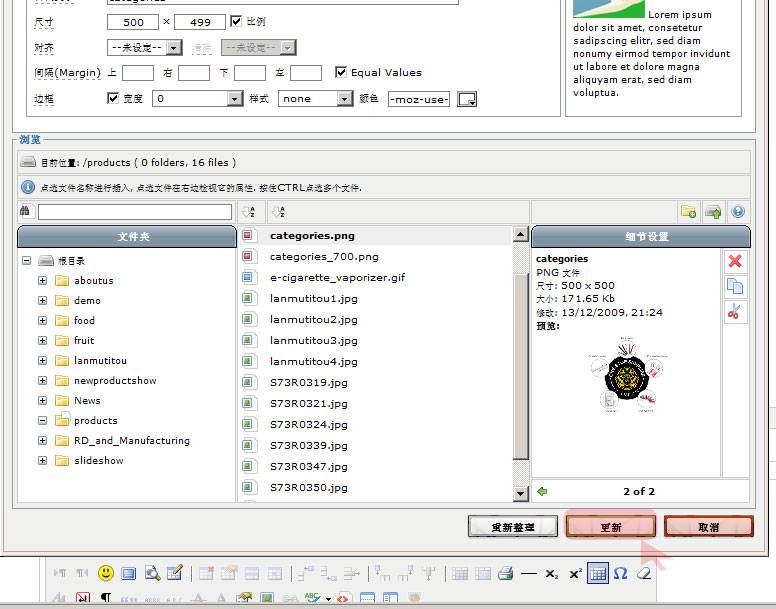The height and width of the screenshot is (609, 776).
Task: Click the cancel button at bottom right
Action: 708,527
